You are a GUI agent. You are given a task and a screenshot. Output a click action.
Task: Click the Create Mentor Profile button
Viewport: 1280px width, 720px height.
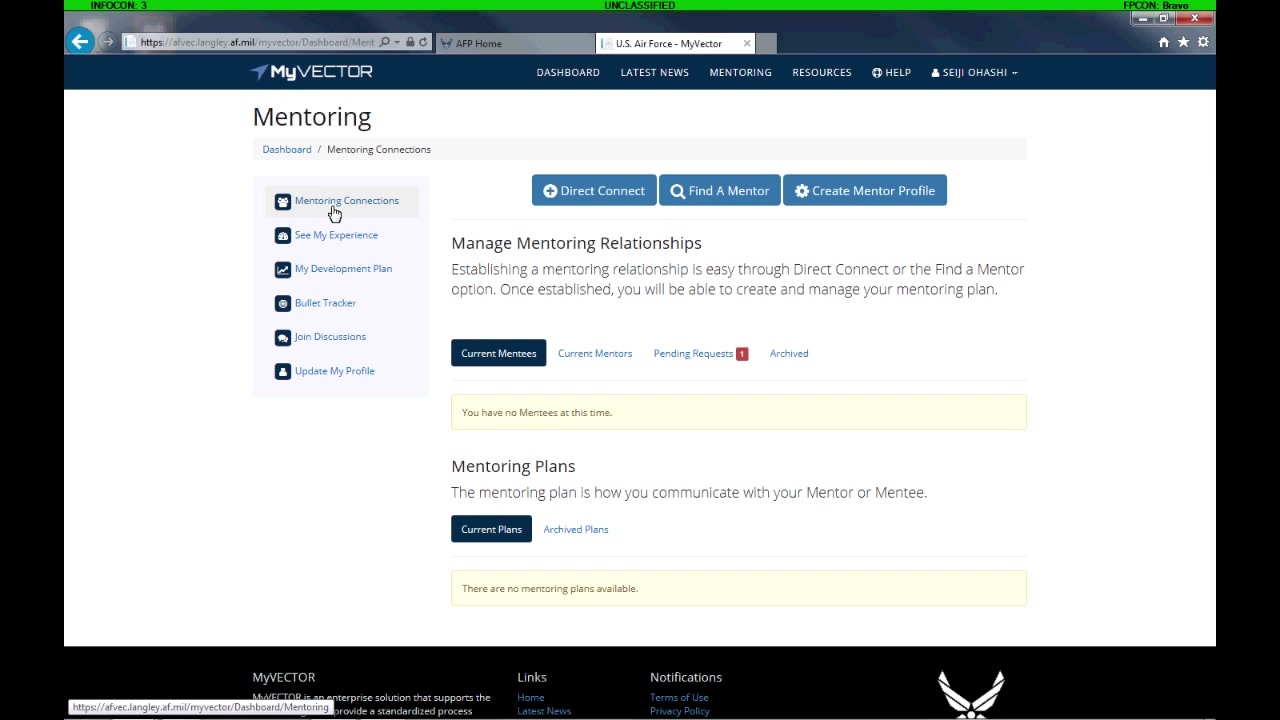click(x=865, y=191)
